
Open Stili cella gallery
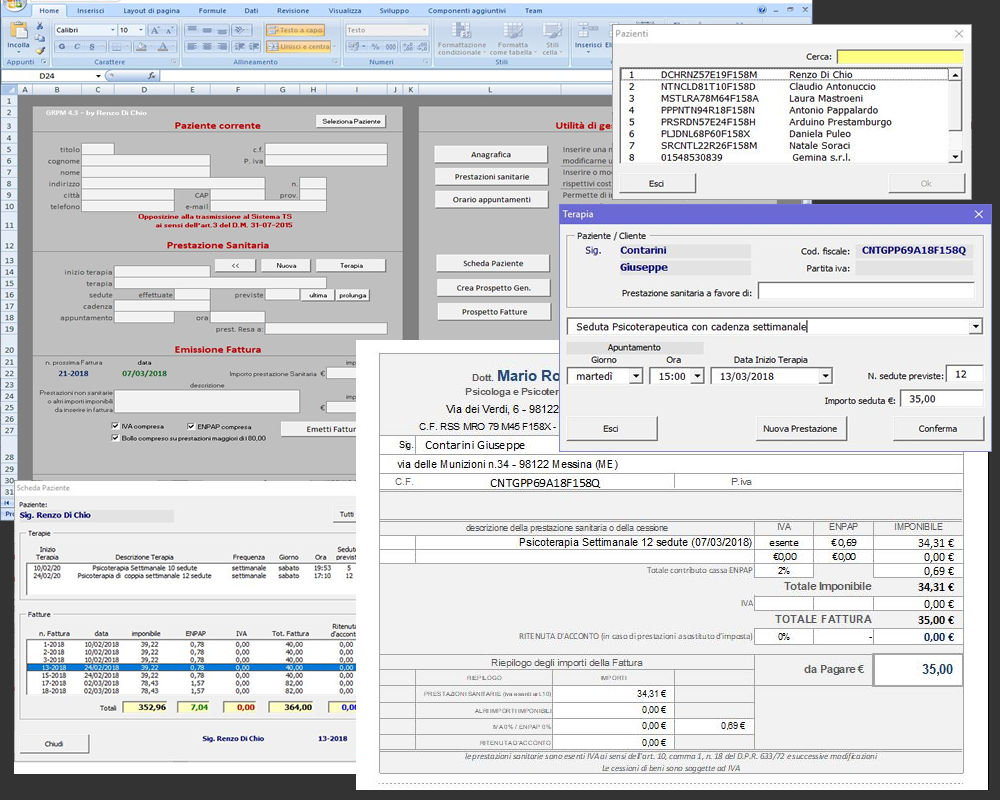tap(551, 38)
